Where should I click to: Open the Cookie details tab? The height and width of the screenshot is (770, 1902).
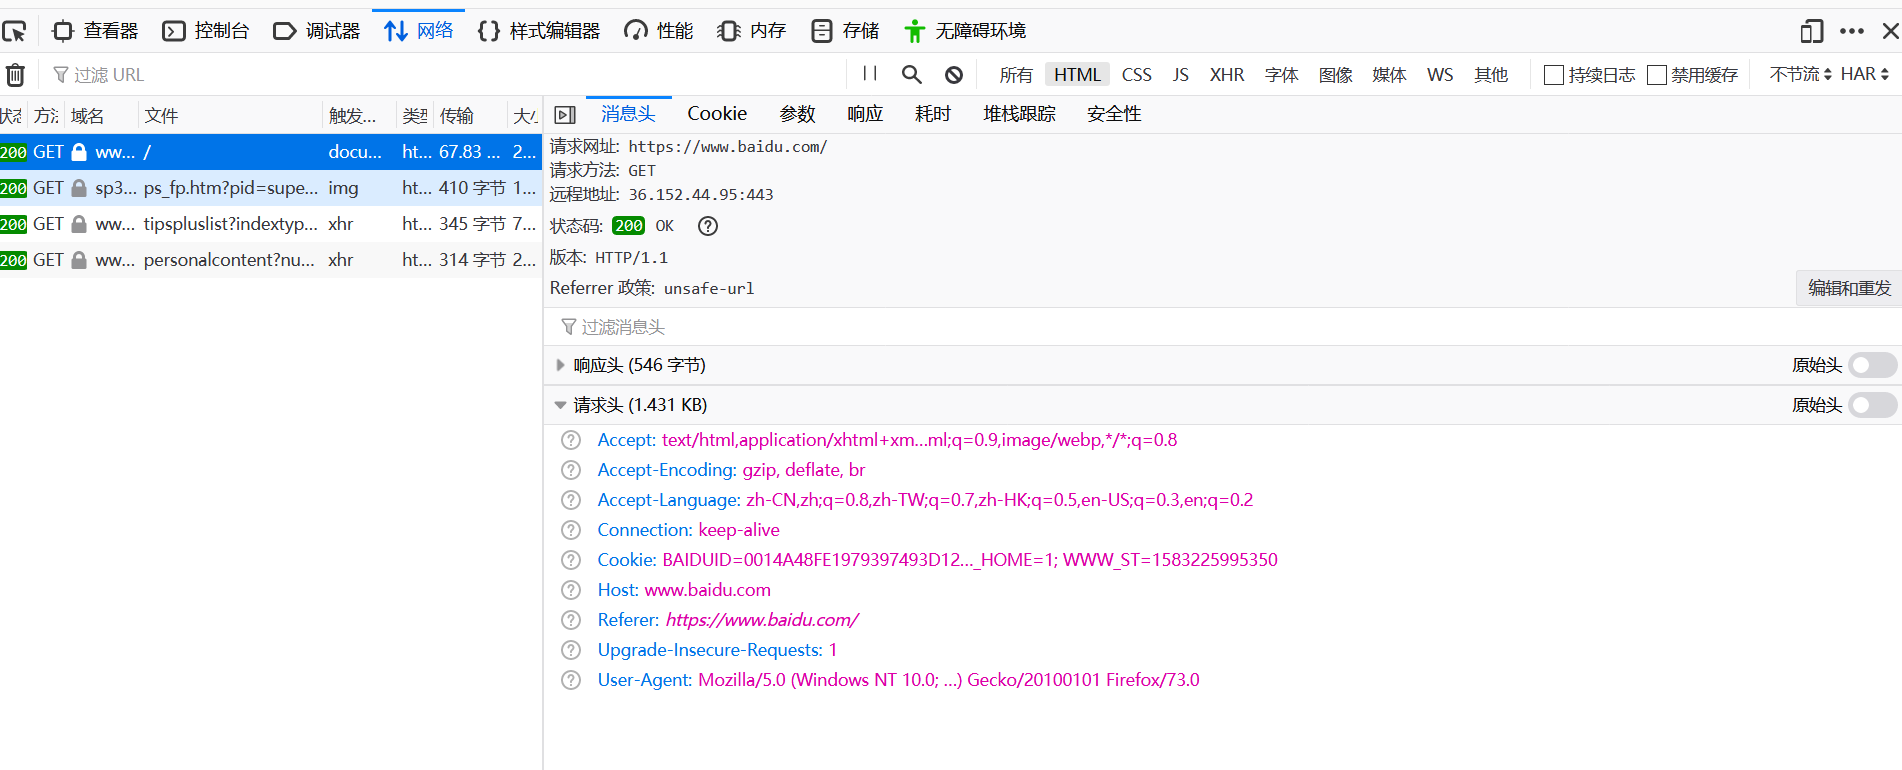click(717, 114)
